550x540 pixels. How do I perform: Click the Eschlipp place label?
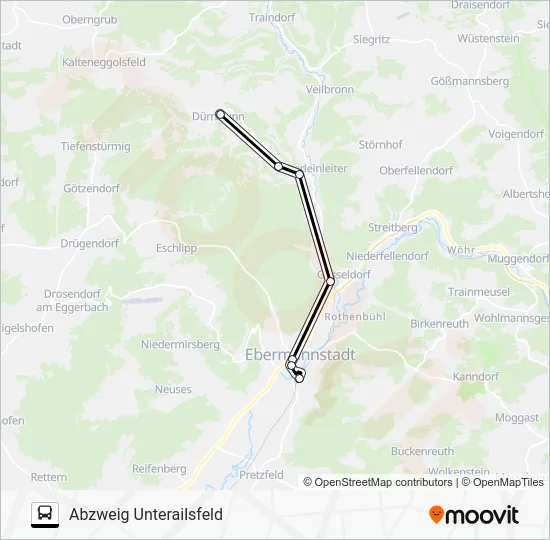(176, 248)
